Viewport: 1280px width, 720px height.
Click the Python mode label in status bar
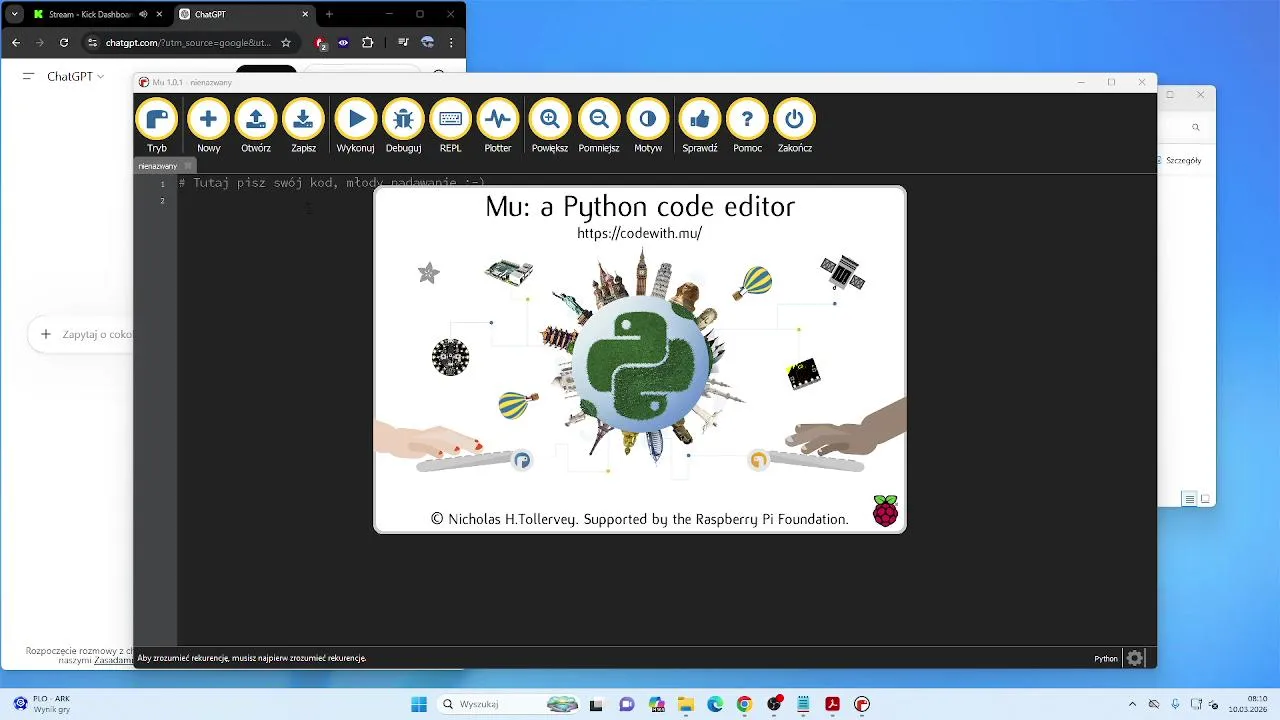click(1106, 659)
